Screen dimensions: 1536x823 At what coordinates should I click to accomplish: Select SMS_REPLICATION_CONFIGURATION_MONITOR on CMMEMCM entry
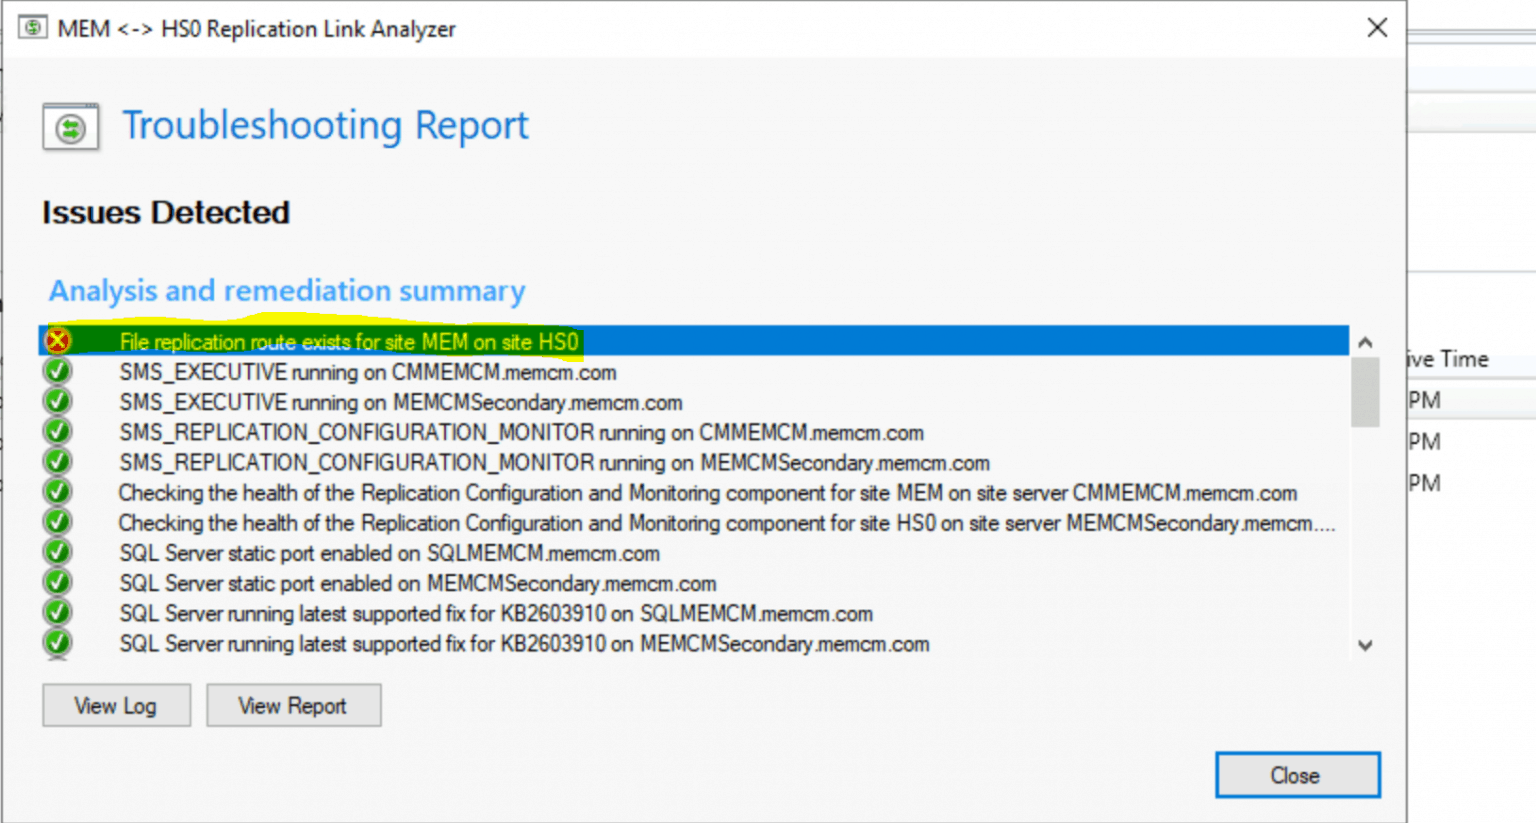click(x=520, y=433)
